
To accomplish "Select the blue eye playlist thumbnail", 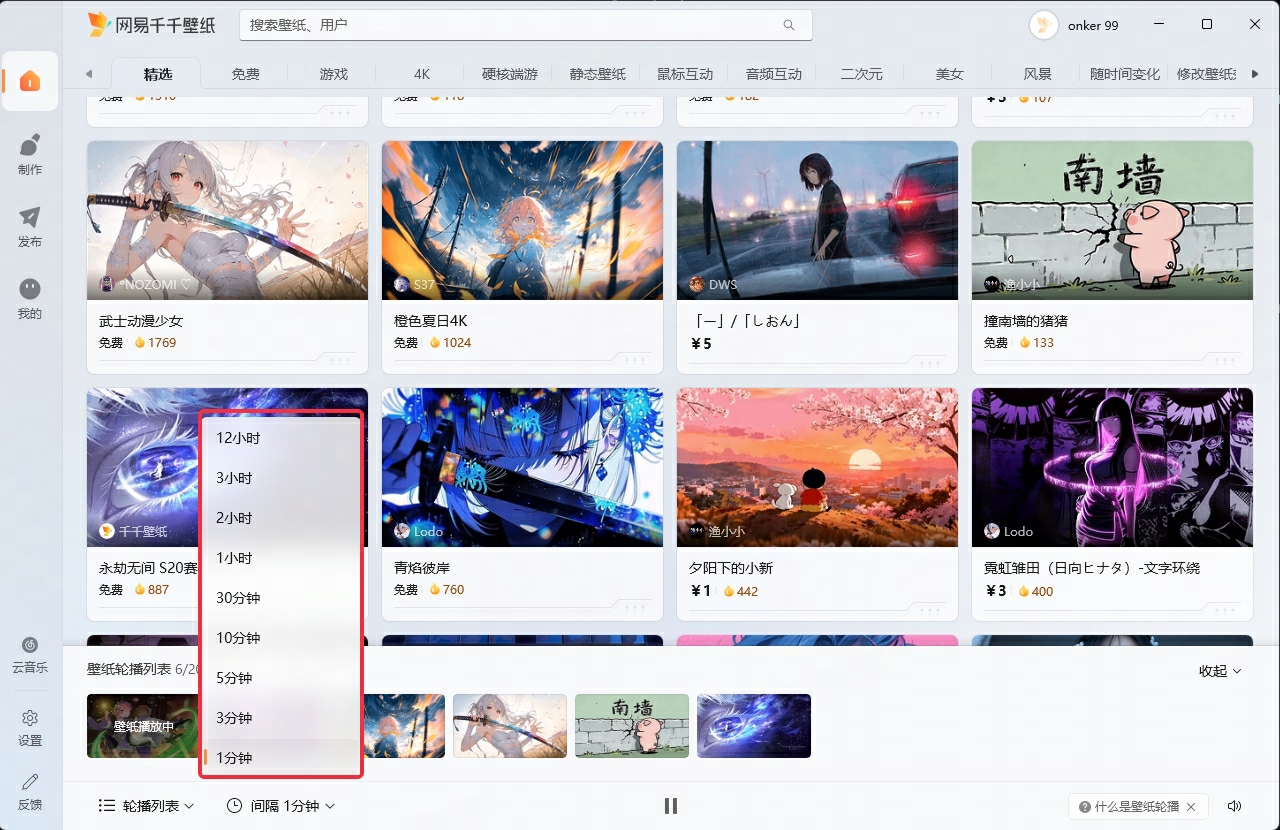I will 754,726.
